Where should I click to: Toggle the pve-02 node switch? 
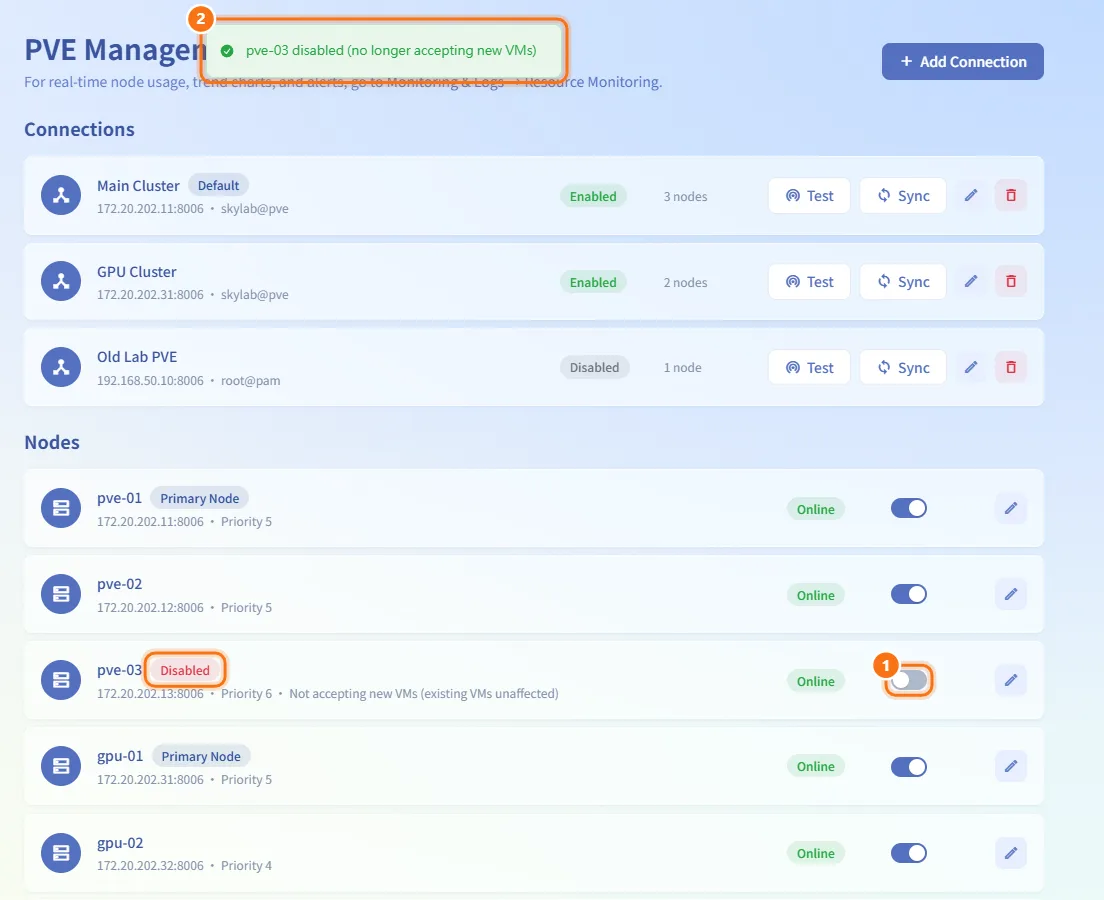pos(909,594)
